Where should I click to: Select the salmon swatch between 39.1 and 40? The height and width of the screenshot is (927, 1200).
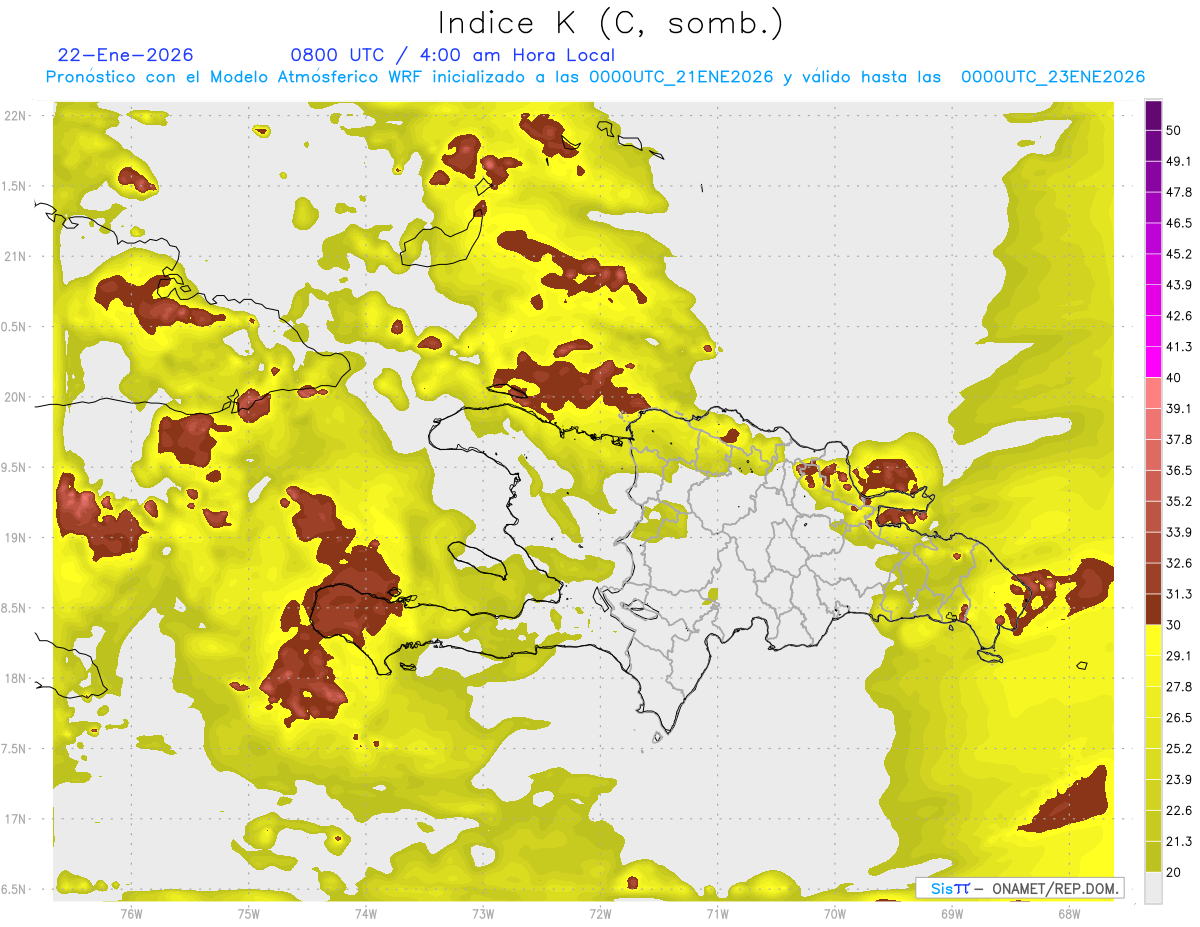pyautogui.click(x=1154, y=393)
